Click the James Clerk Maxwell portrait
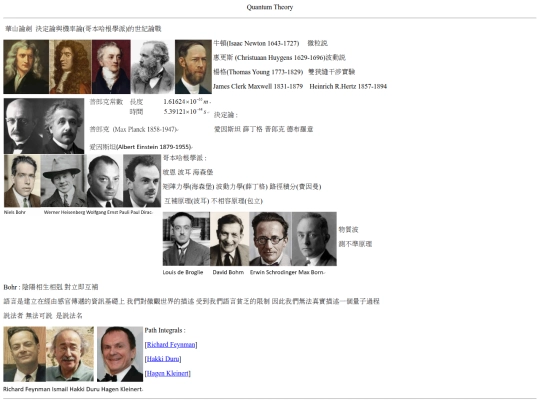The width and height of the screenshot is (540, 405). [x=153, y=67]
